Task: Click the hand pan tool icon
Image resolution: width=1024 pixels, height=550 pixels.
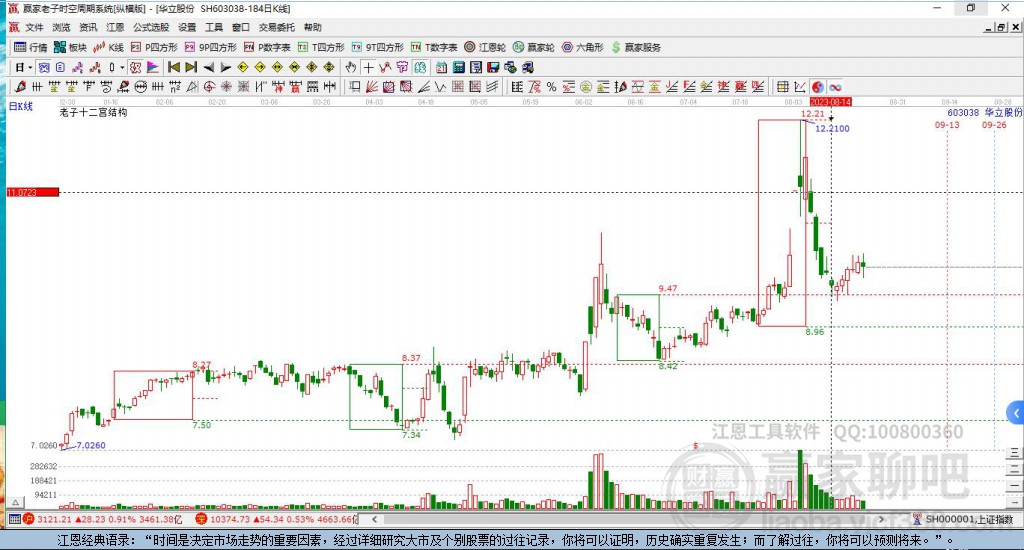Action: pos(351,67)
